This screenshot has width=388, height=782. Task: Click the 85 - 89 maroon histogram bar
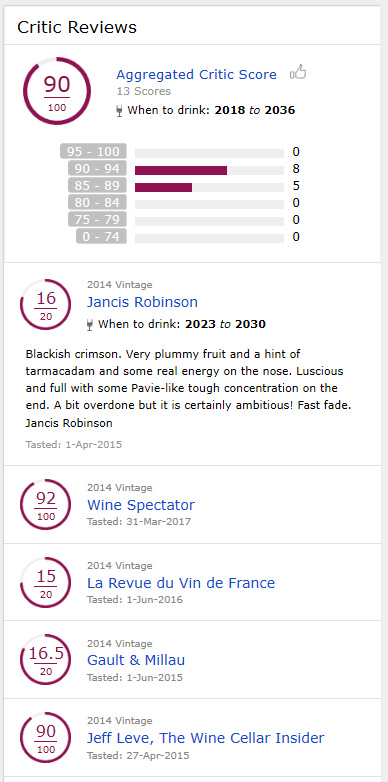164,188
